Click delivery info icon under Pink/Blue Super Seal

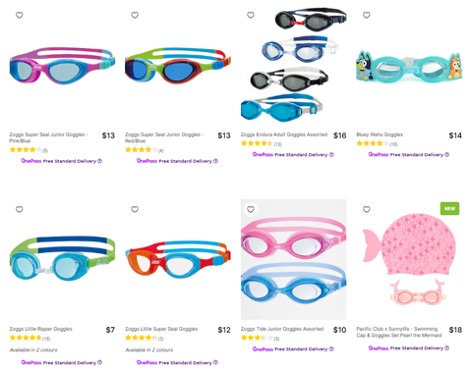pyautogui.click(x=100, y=161)
